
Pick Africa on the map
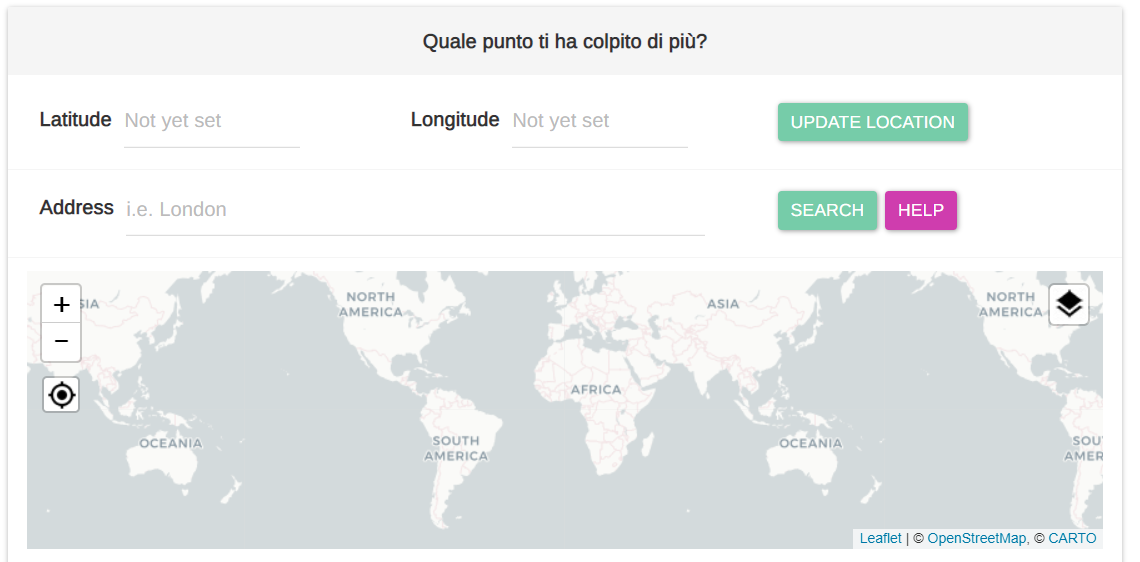click(x=596, y=390)
